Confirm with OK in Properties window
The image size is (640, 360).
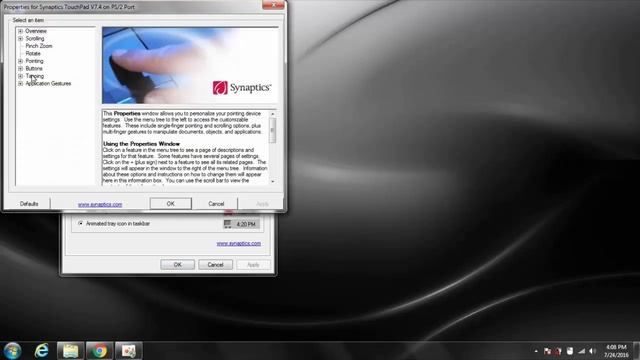pos(171,203)
